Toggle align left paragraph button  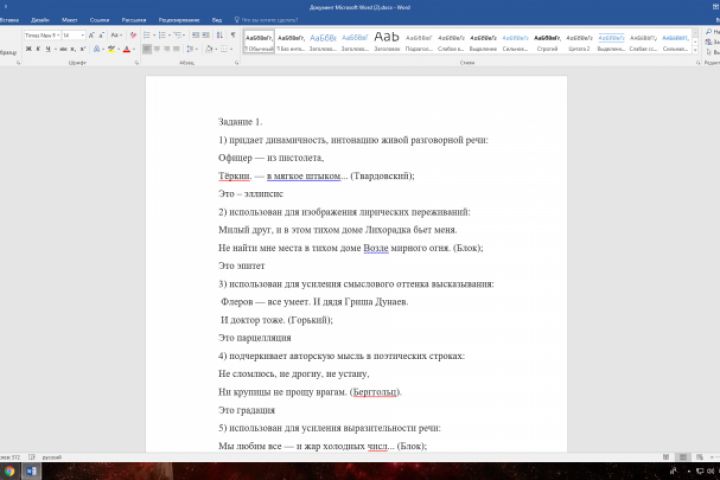pos(147,49)
